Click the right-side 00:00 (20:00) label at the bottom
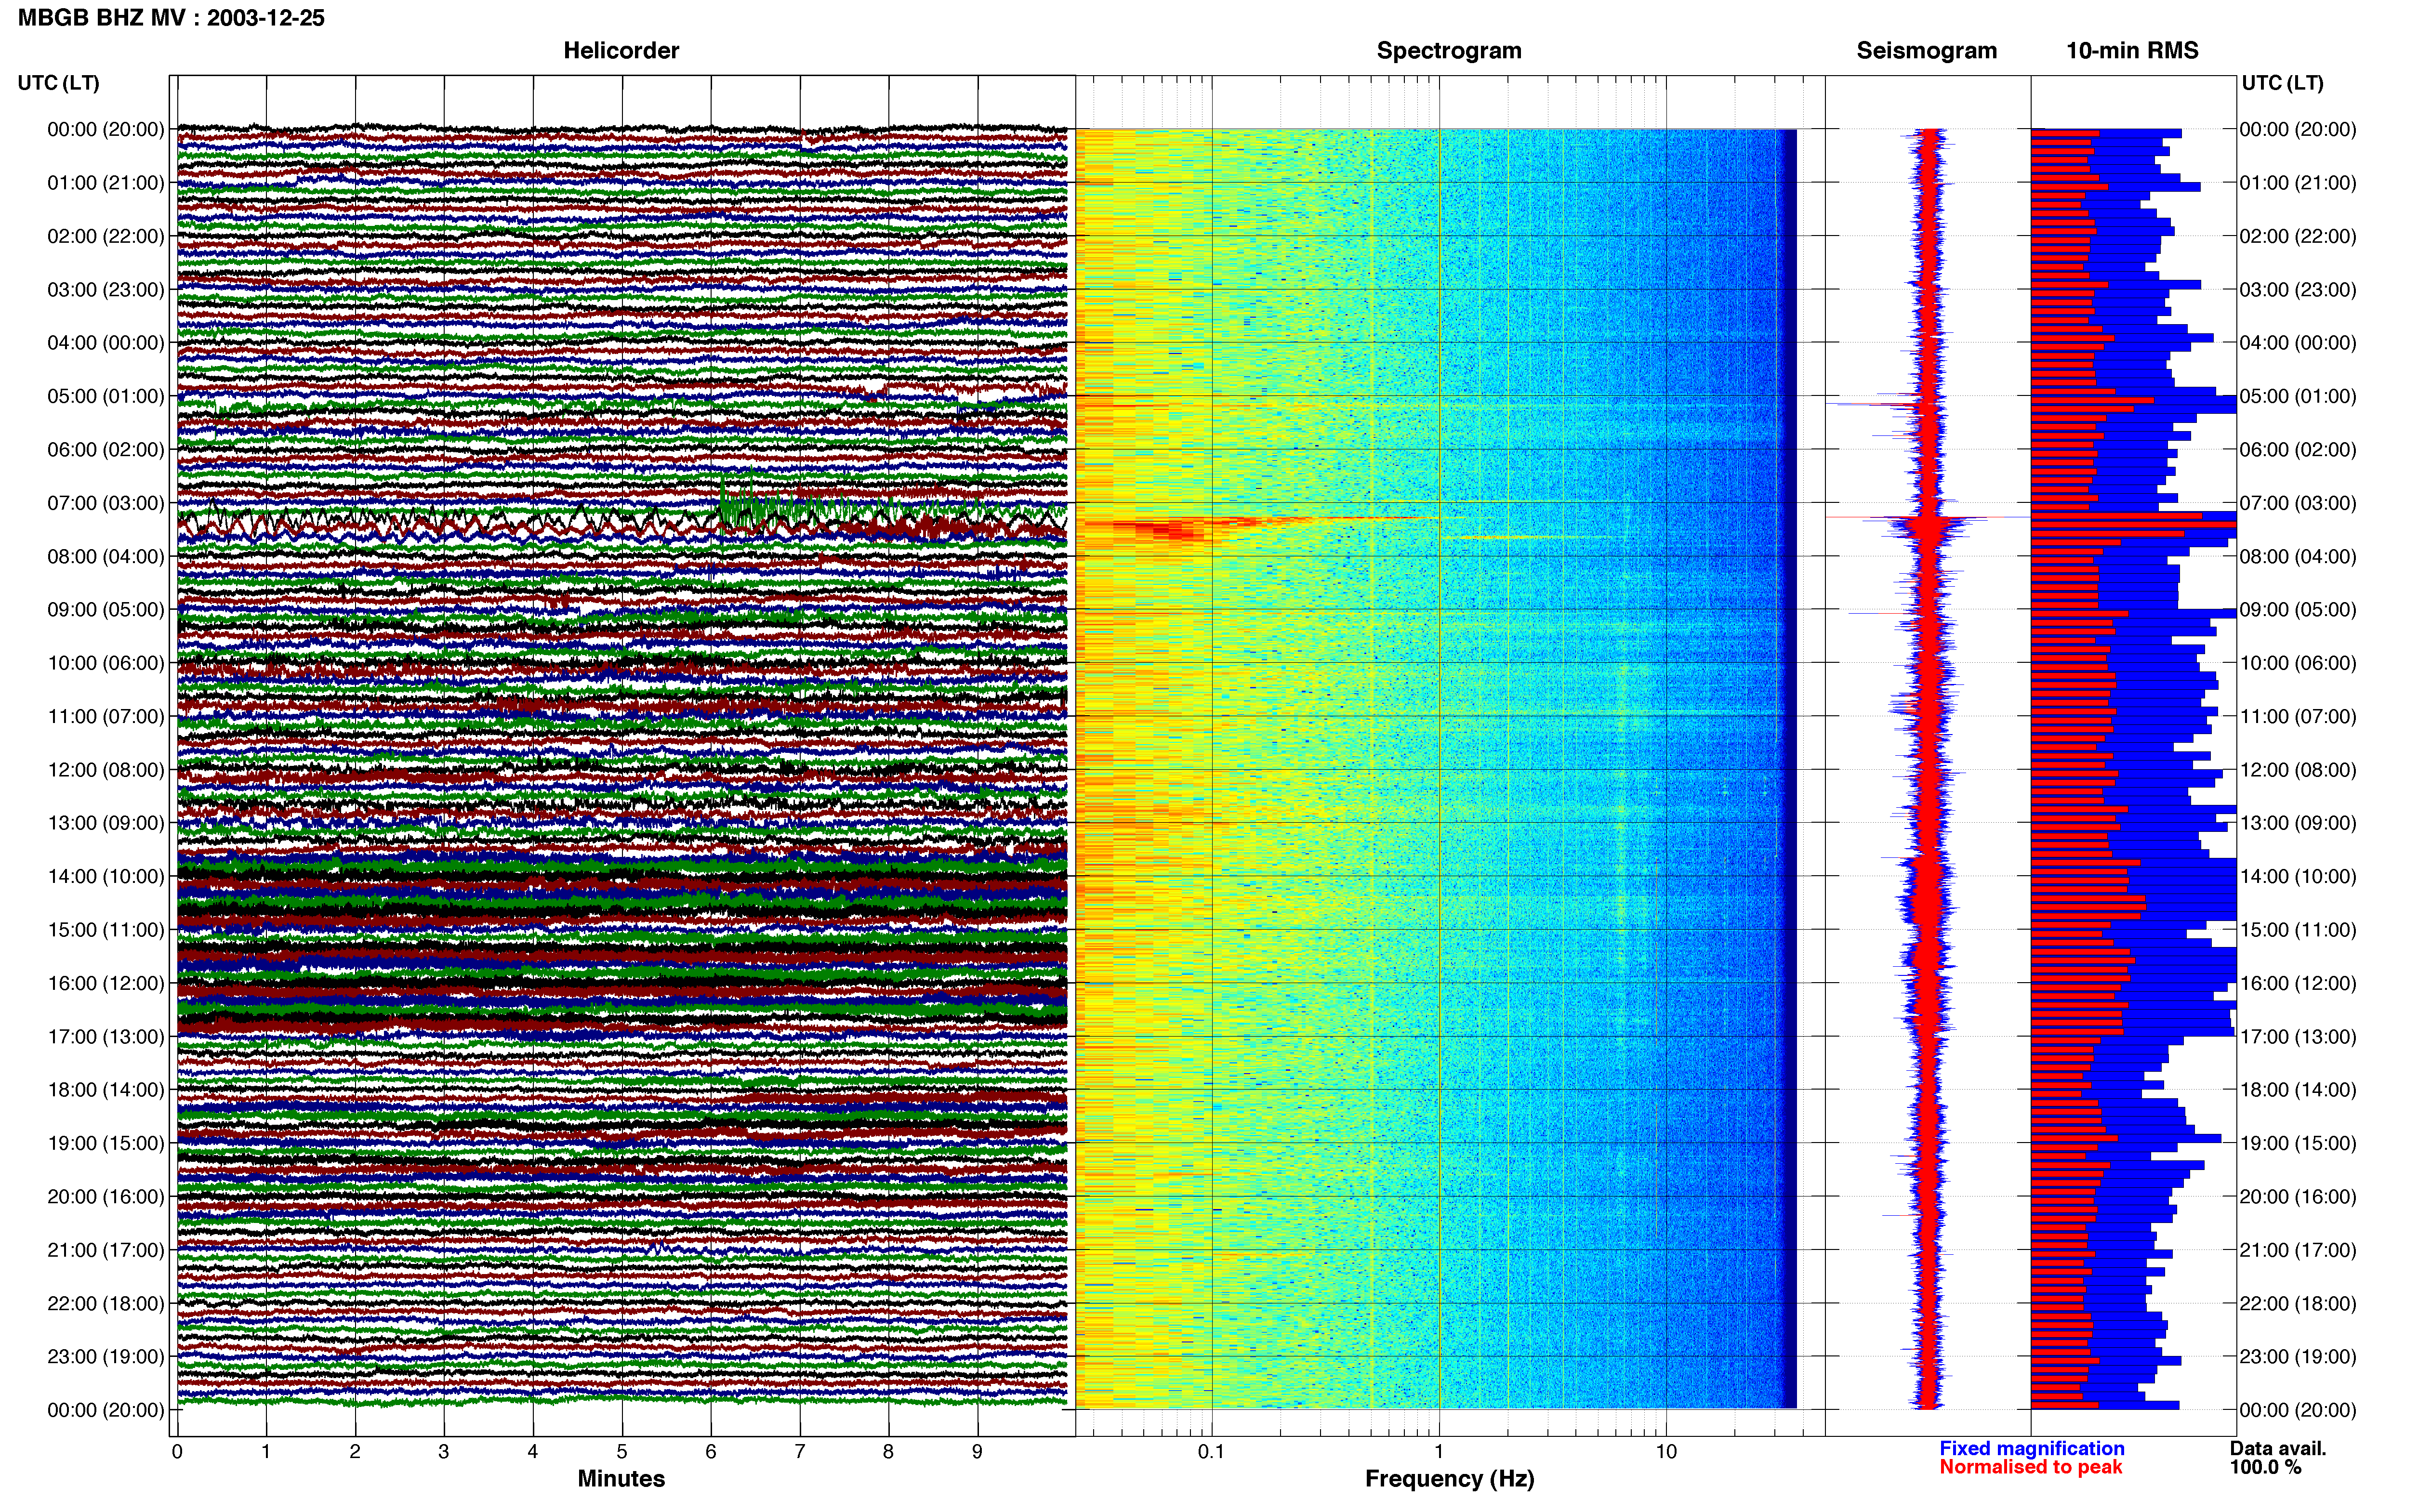Viewport: 2418px width, 1512px height. point(2298,1410)
